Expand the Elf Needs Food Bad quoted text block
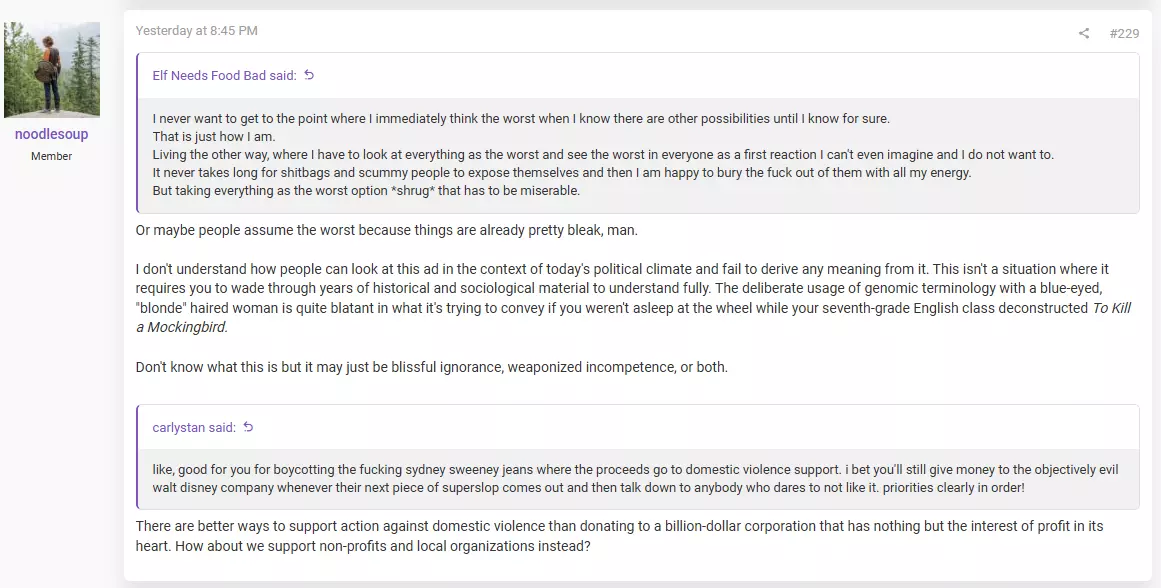This screenshot has width=1161, height=588. click(638, 155)
